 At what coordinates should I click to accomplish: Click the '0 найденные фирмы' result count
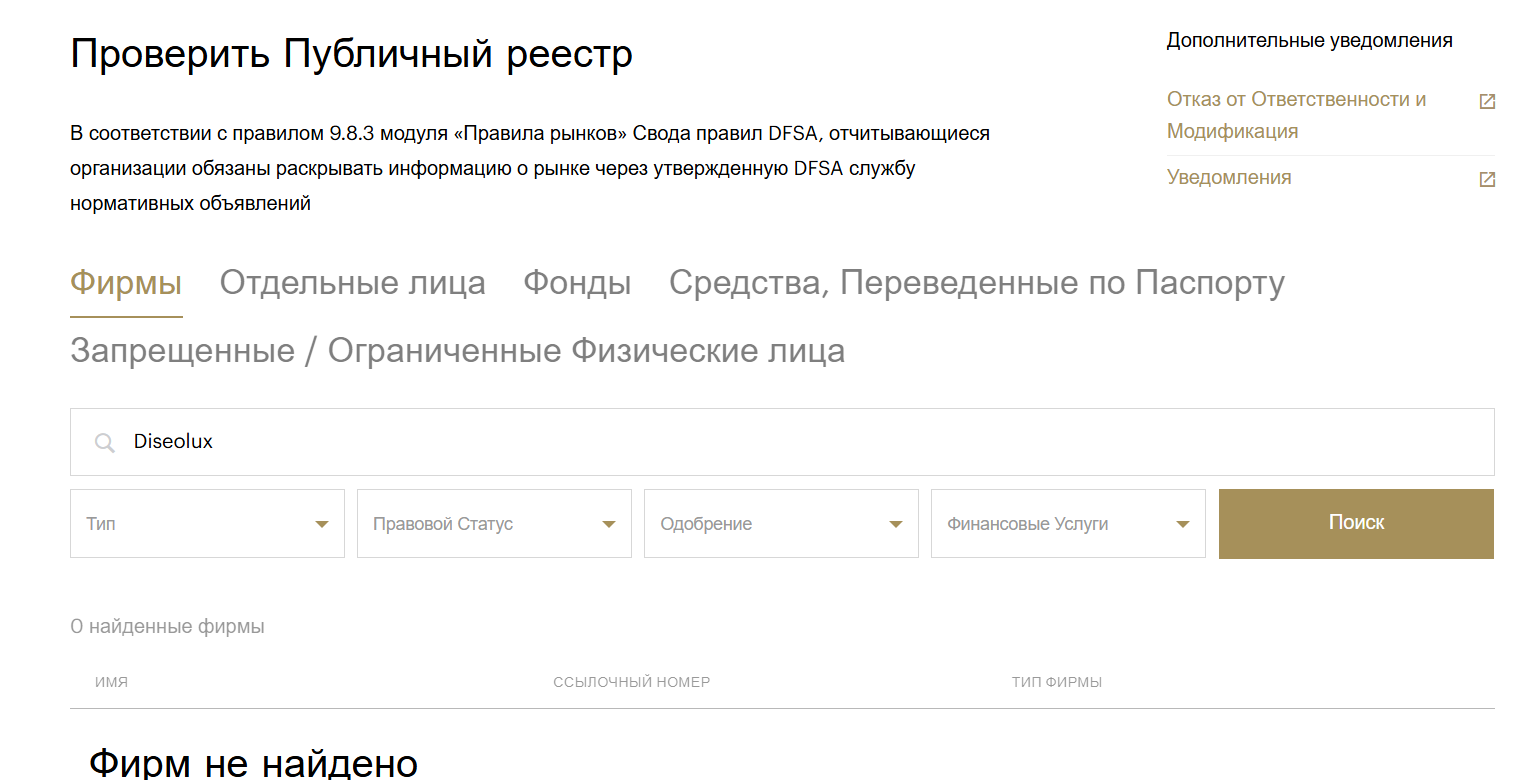click(167, 627)
